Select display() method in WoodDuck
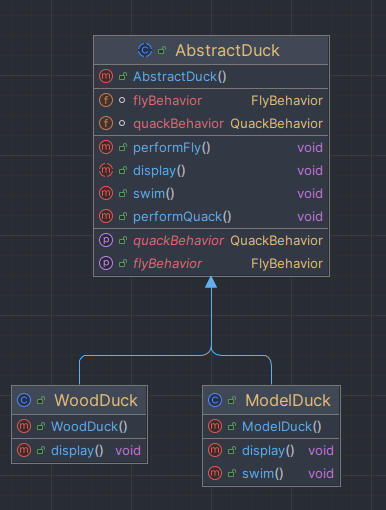Image resolution: width=386 pixels, height=510 pixels. (79, 451)
